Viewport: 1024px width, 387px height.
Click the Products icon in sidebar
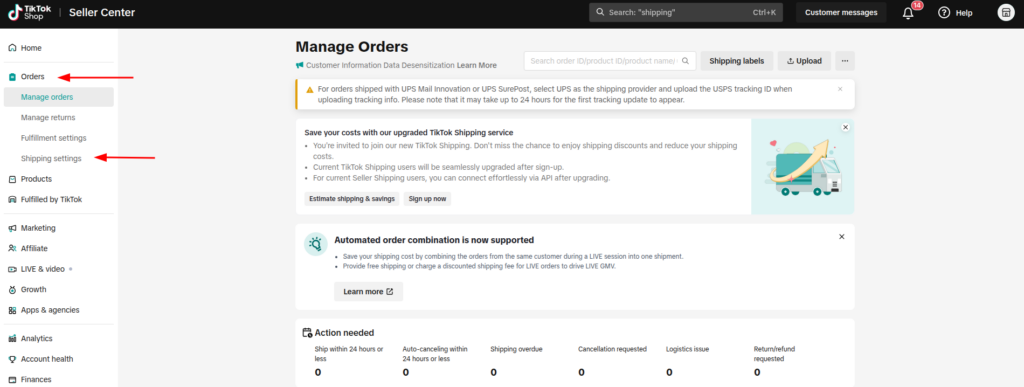pyautogui.click(x=12, y=179)
